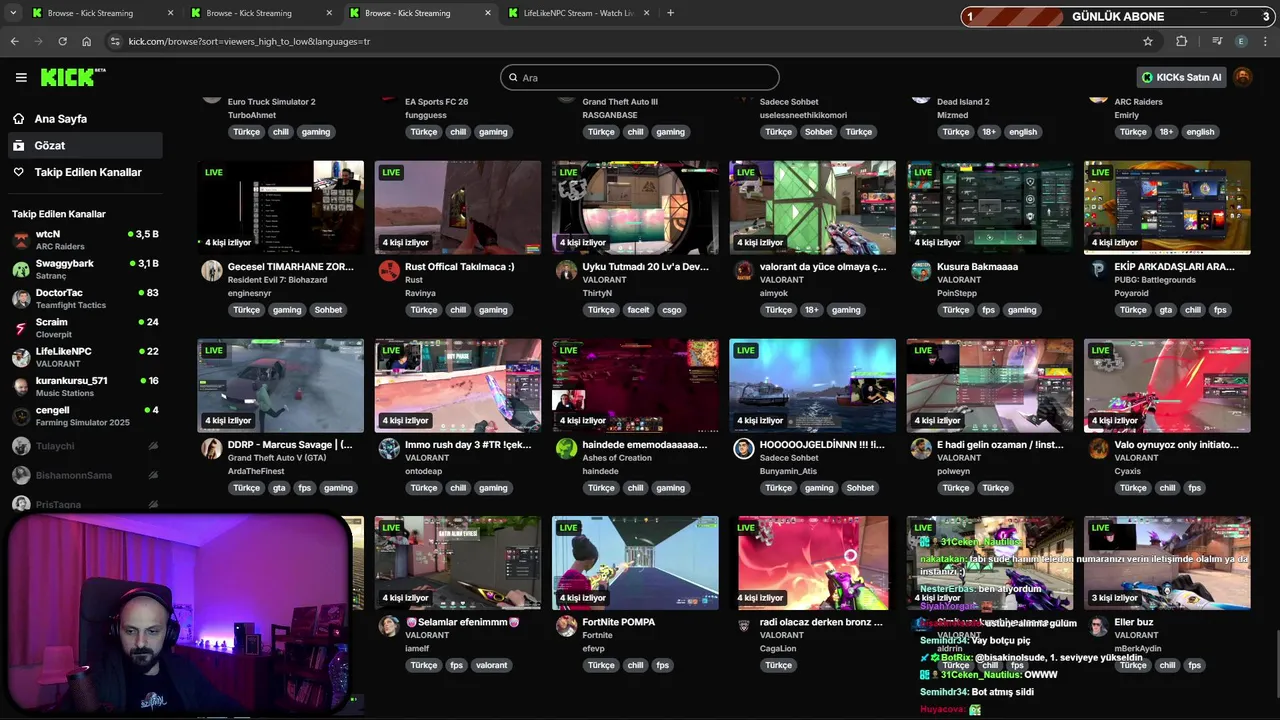Click ThirtyN channel avatar
The image size is (1280, 720).
(566, 271)
